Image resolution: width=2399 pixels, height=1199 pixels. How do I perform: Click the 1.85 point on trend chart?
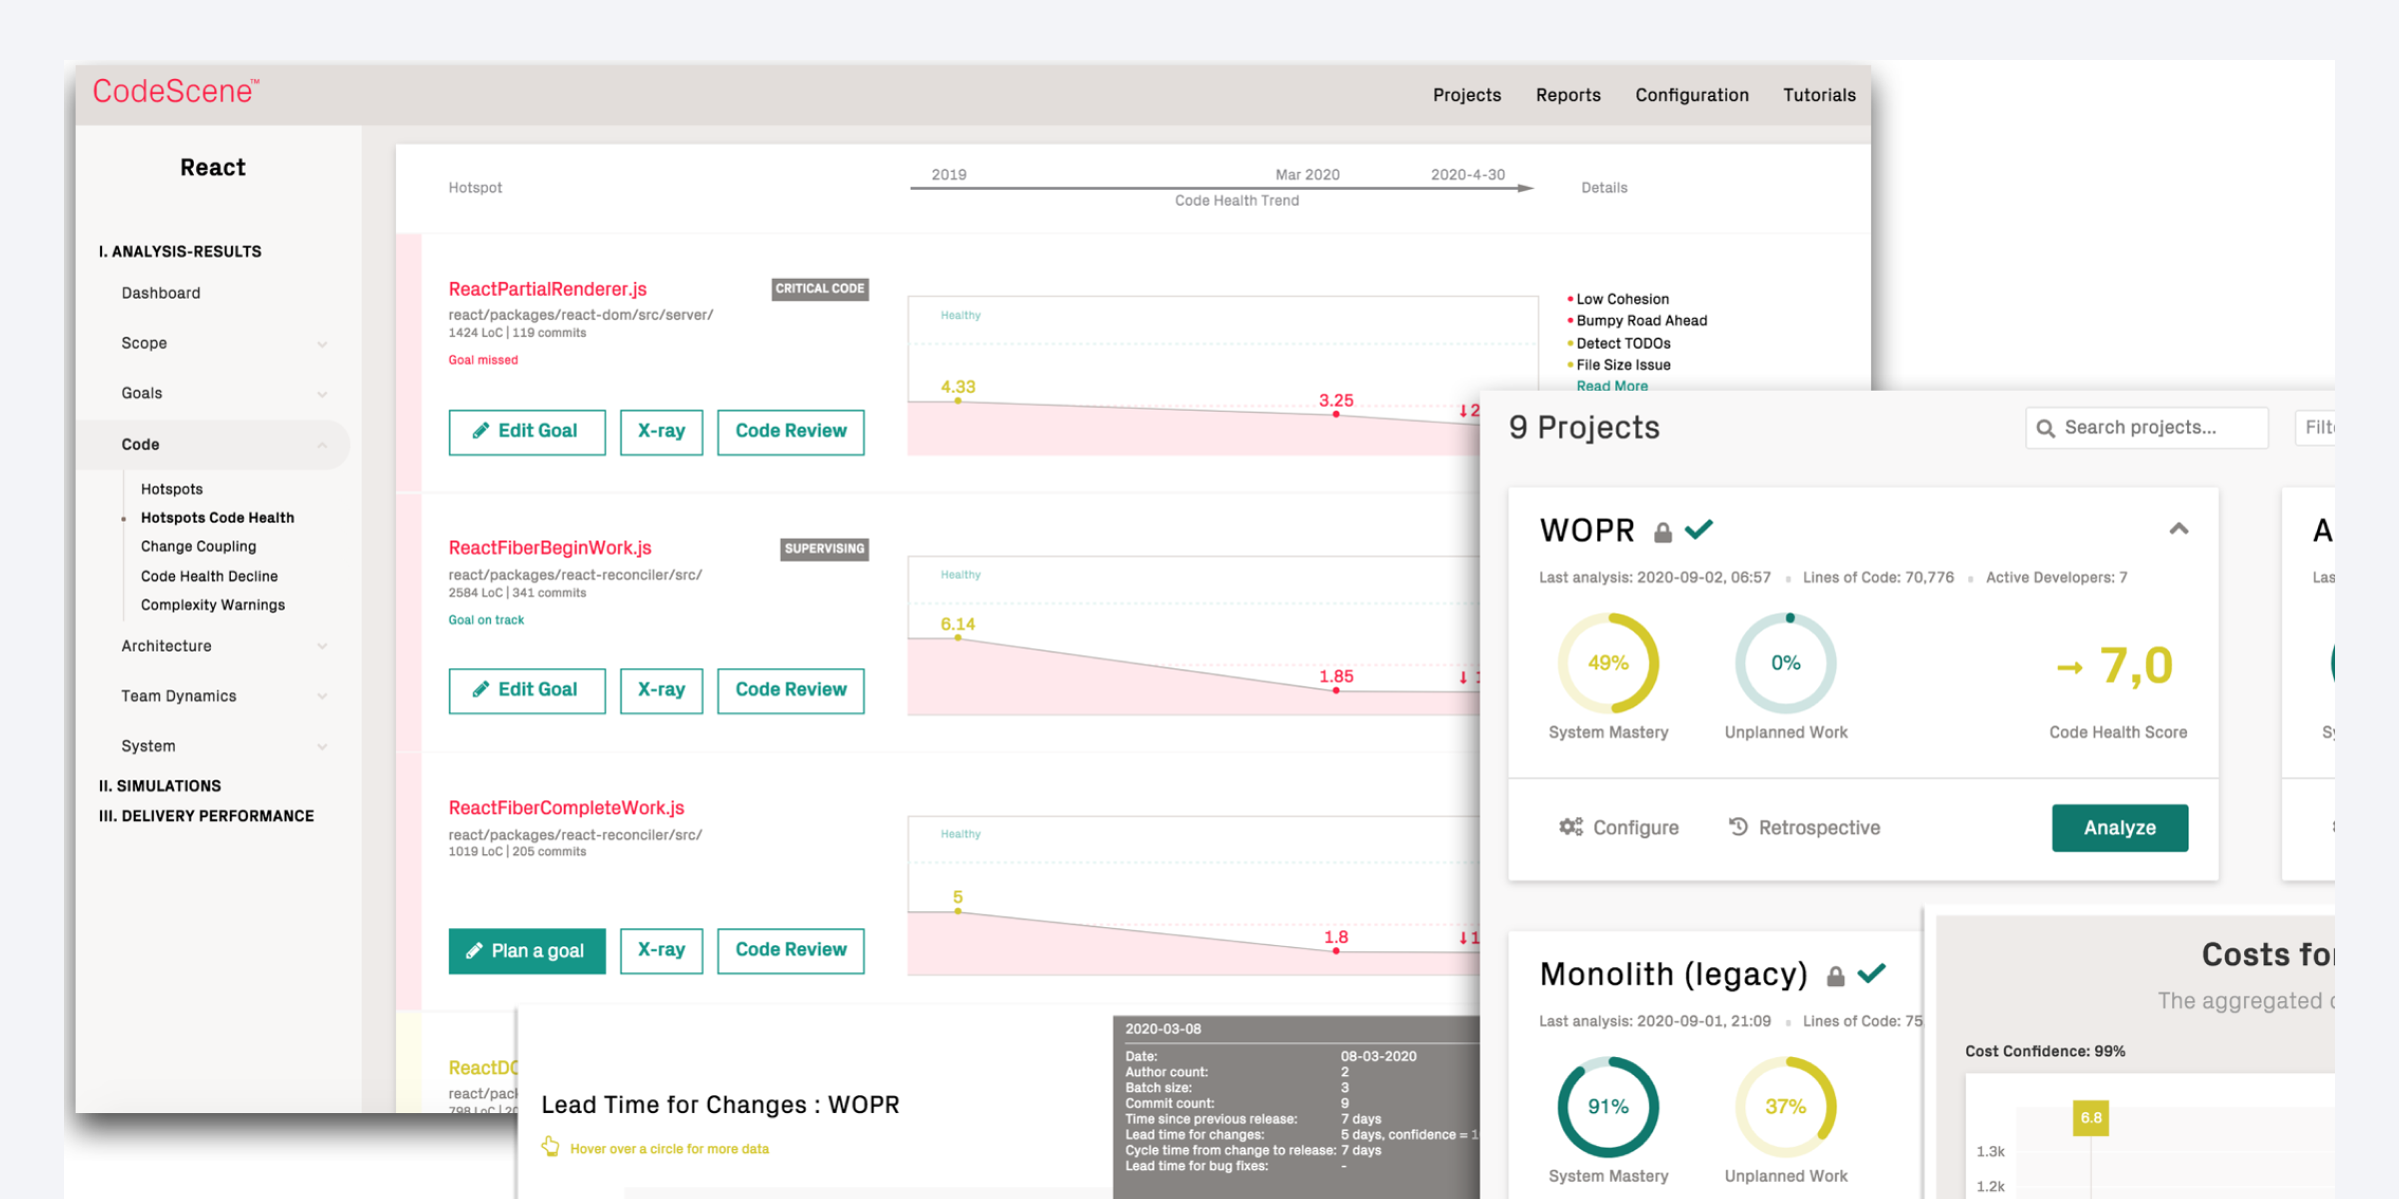[x=1336, y=690]
